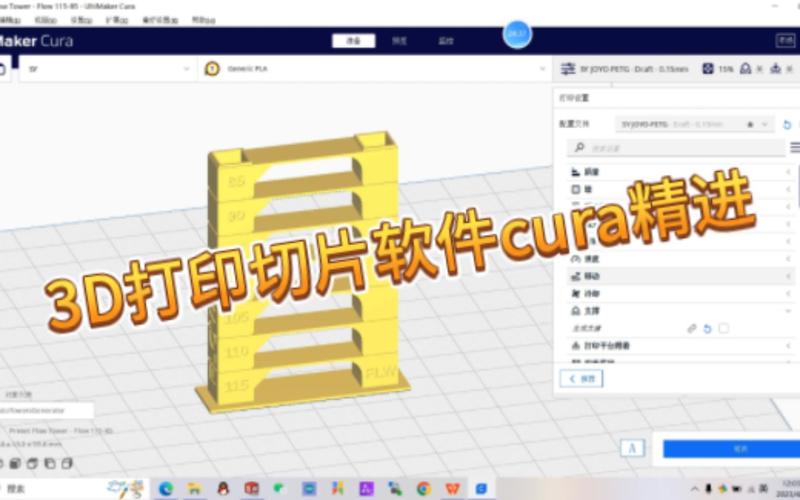Collapse the Support category chevron
Image resolution: width=800 pixels, height=500 pixels.
788,311
